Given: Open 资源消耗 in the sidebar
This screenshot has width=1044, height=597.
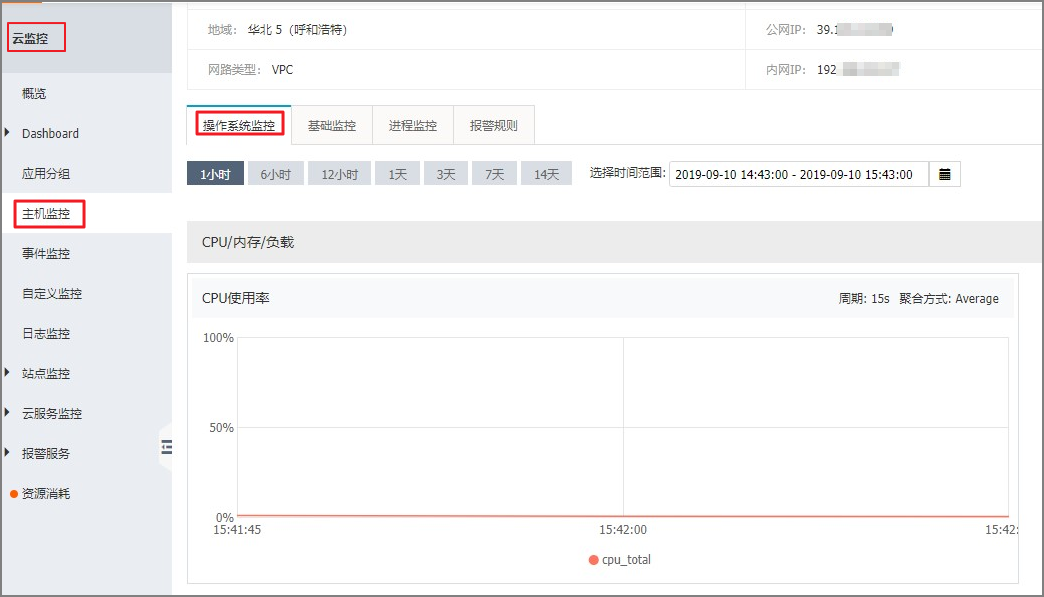Looking at the screenshot, I should click(x=45, y=493).
